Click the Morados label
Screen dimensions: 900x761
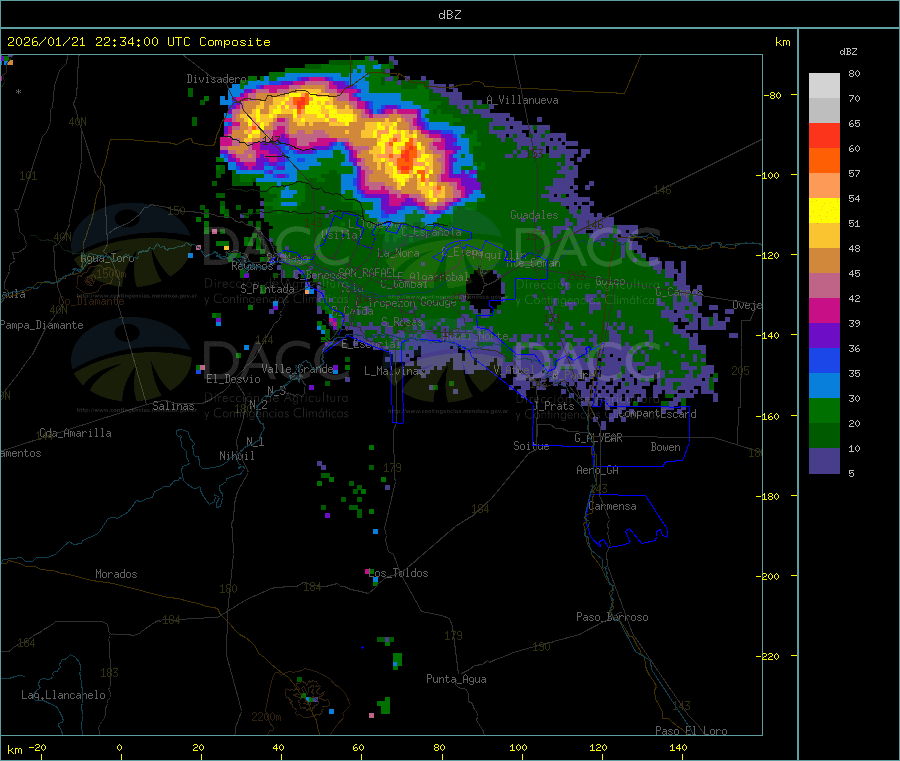pyautogui.click(x=116, y=574)
